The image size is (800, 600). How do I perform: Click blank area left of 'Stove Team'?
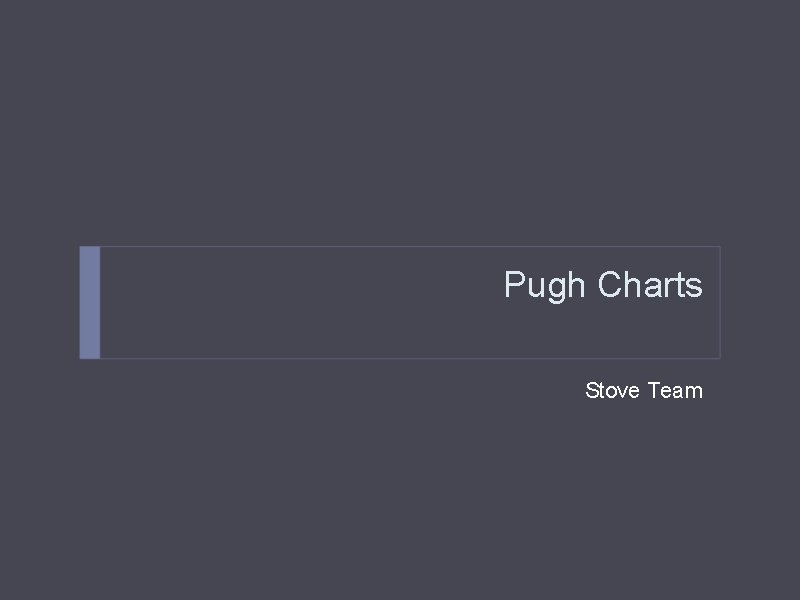coord(350,391)
